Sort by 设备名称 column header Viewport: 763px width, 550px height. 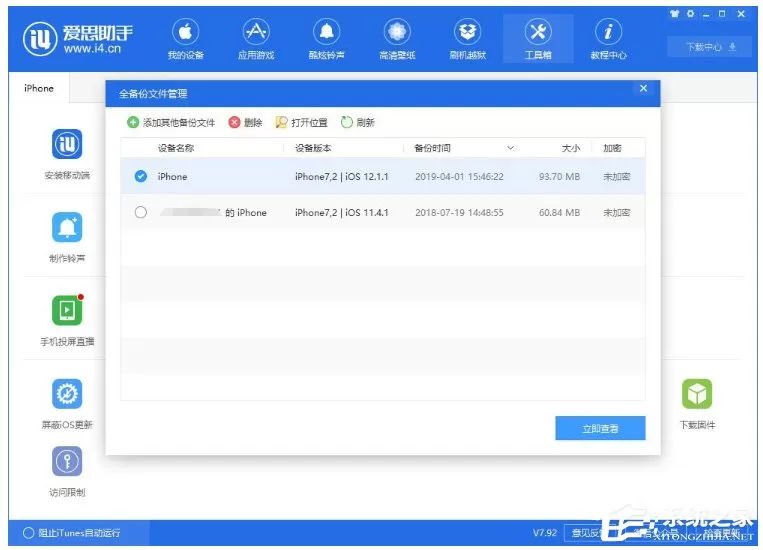(x=176, y=148)
